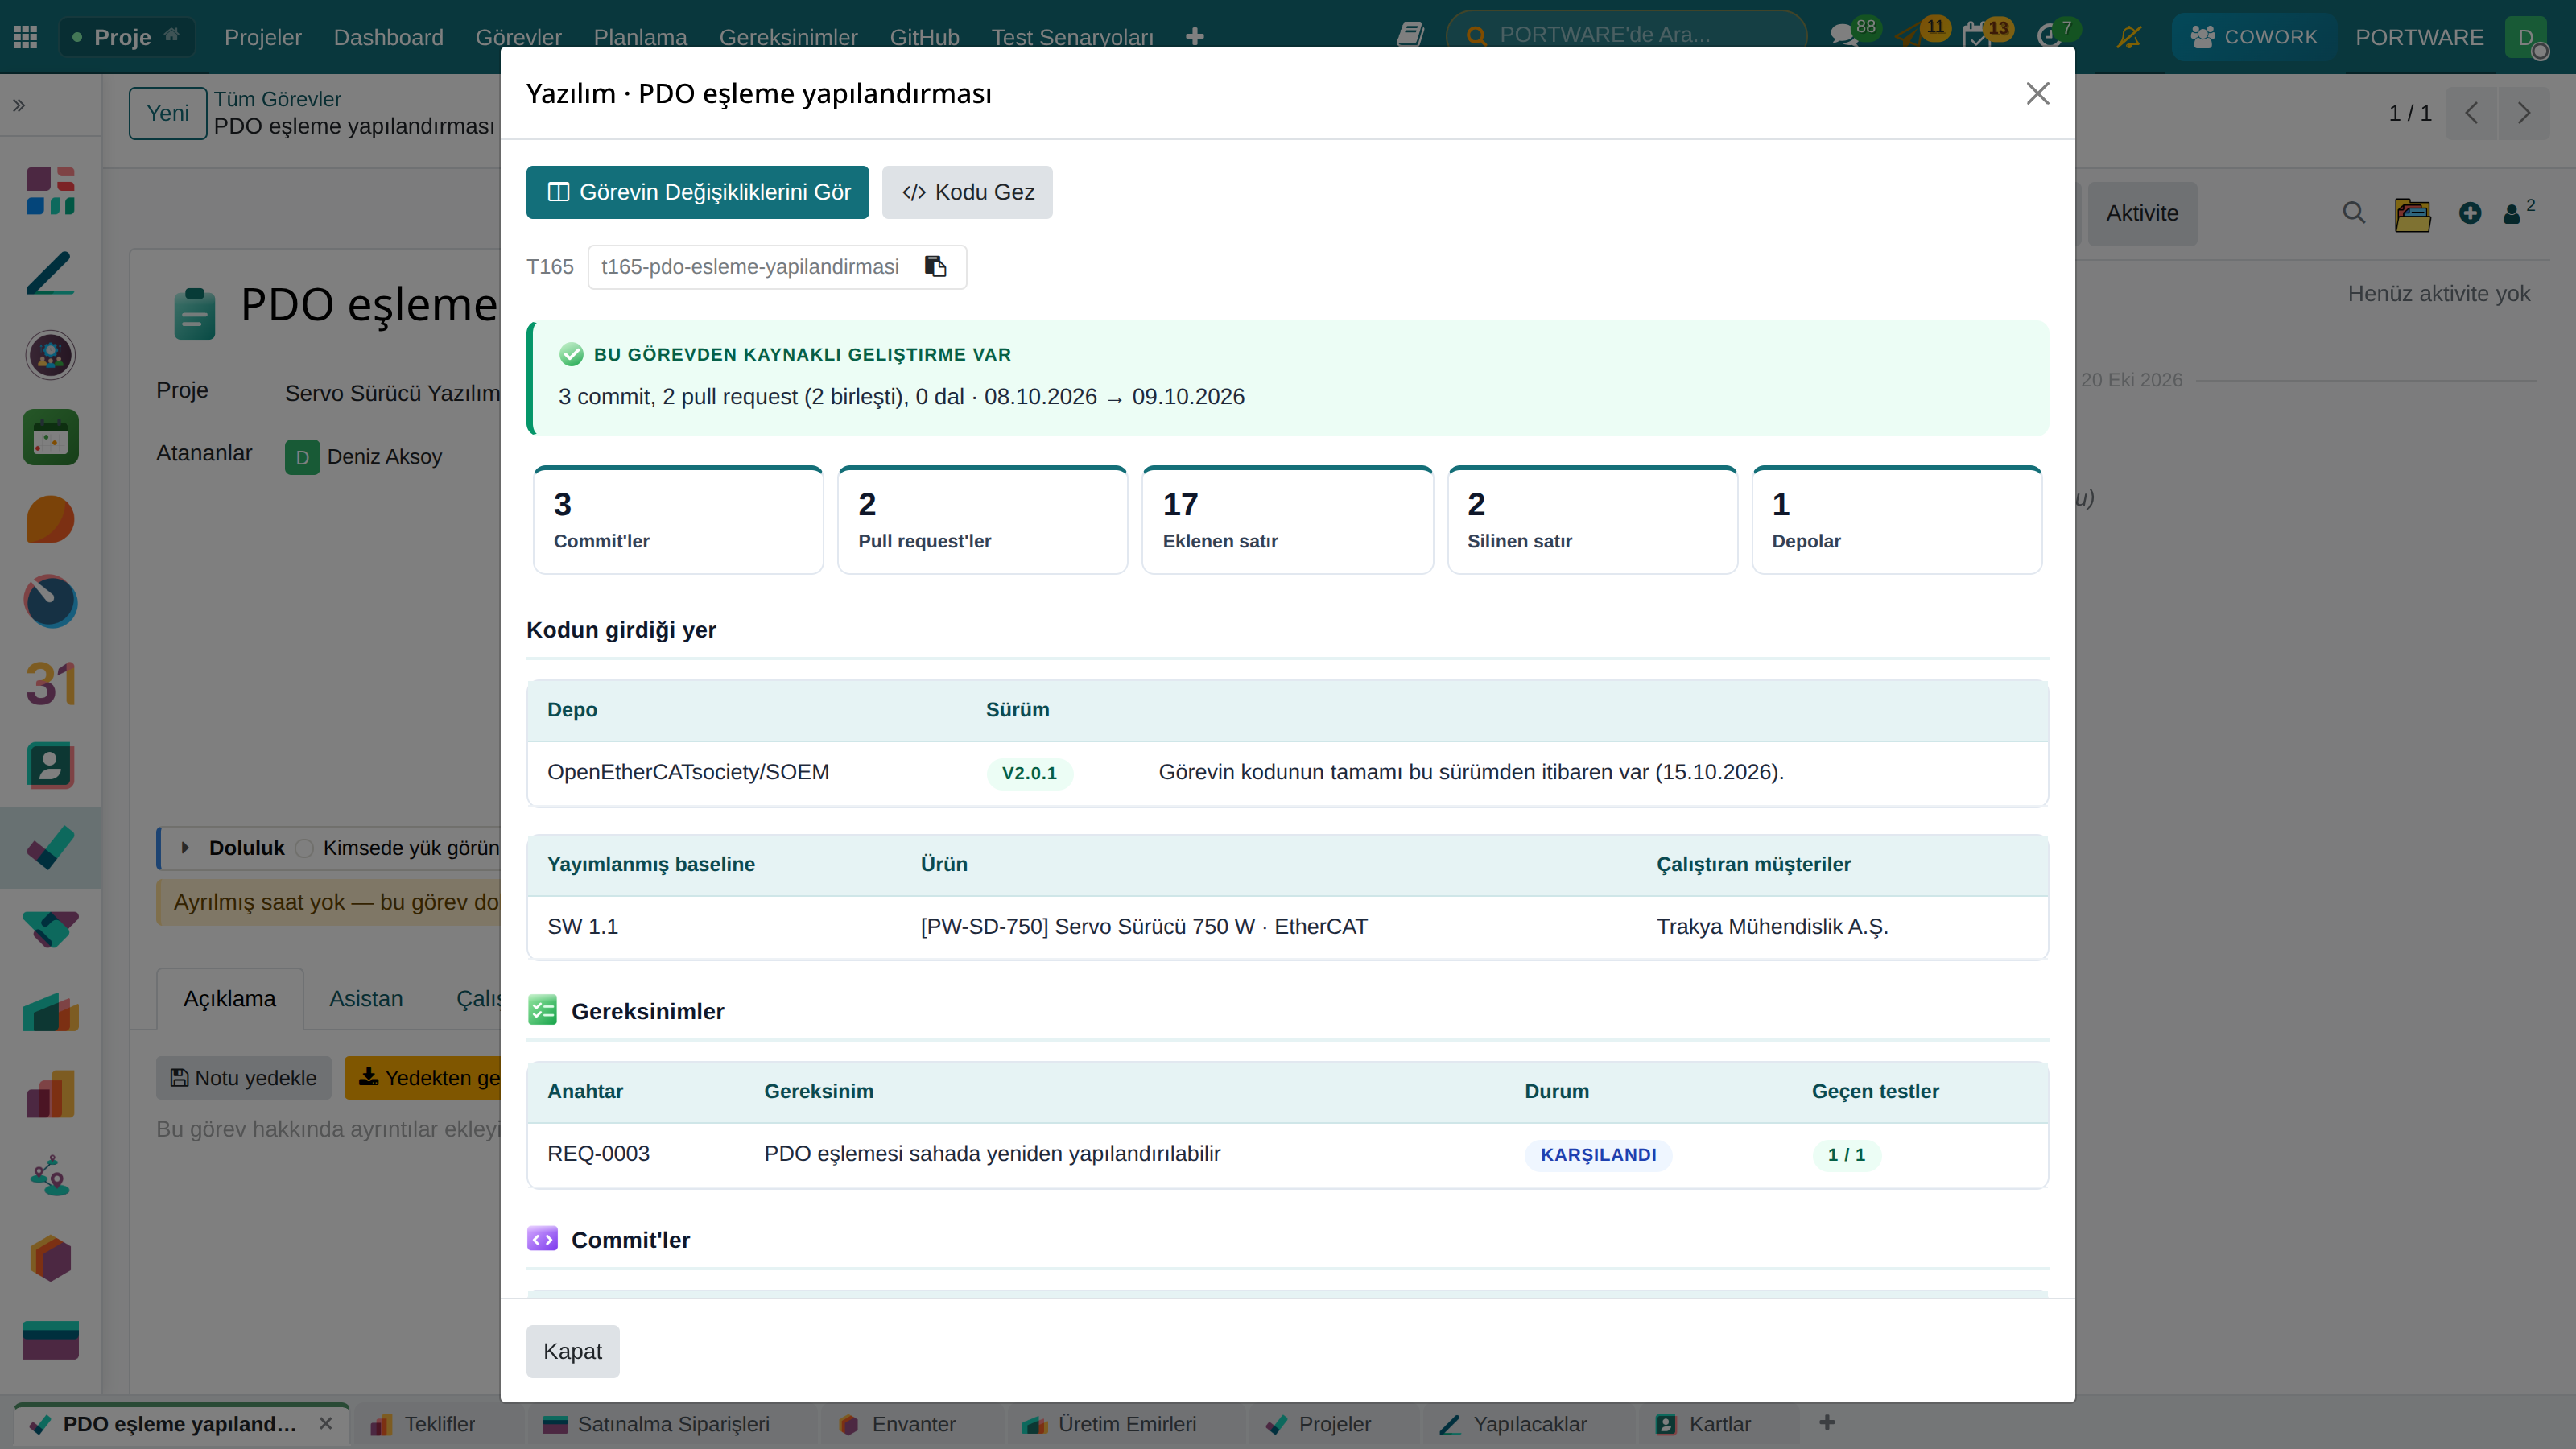Viewport: 2576px width, 1449px height.
Task: Close the PDO eşleme bottom tab
Action: [x=325, y=1423]
